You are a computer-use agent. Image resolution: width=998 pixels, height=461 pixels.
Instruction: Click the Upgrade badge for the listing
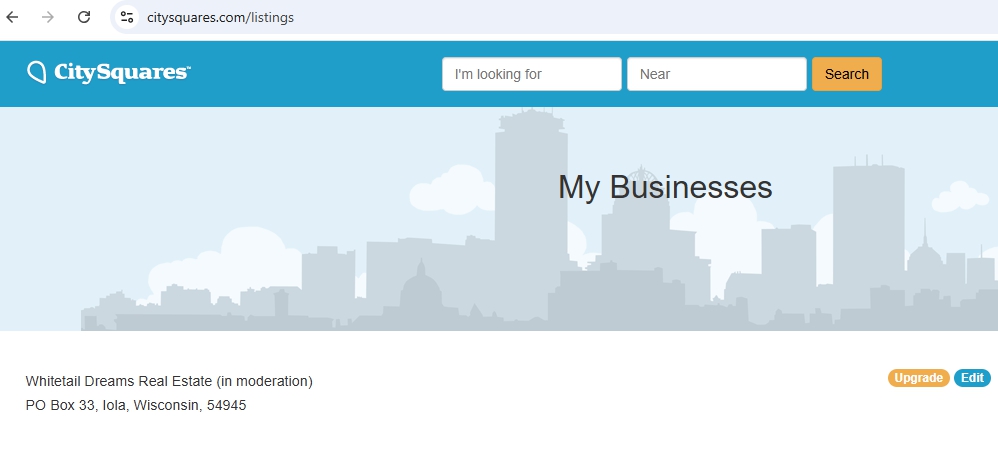pyautogui.click(x=918, y=378)
